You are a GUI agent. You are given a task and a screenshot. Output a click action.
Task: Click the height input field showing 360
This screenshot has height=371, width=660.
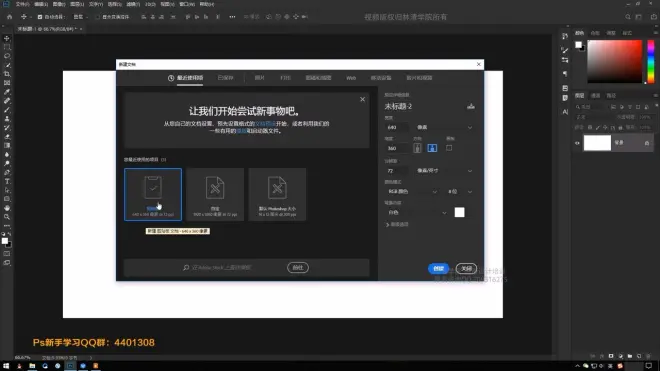click(396, 148)
